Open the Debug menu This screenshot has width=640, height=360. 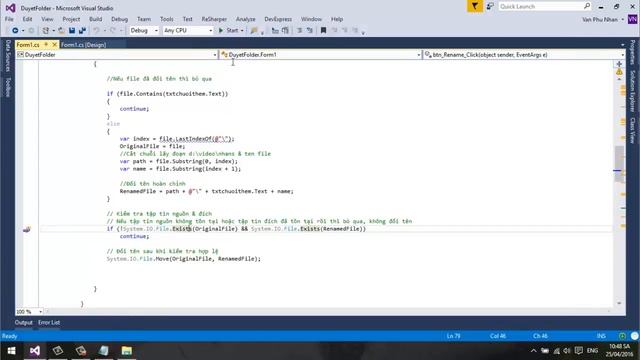[120, 19]
